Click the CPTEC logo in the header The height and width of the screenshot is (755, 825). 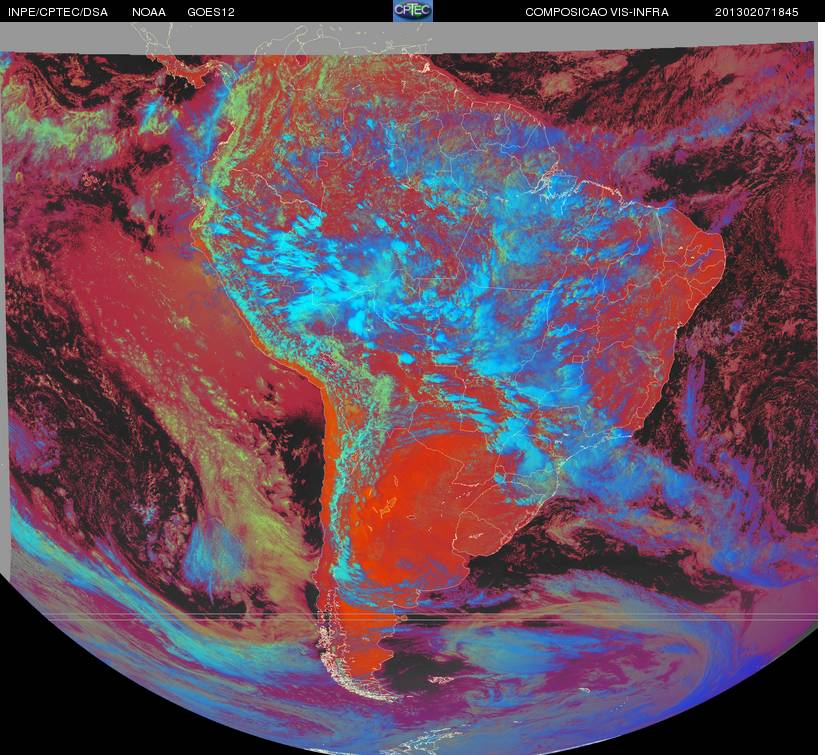click(413, 11)
